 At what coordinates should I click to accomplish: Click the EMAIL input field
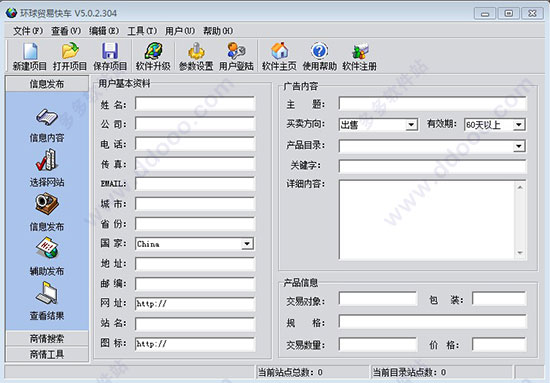click(195, 184)
